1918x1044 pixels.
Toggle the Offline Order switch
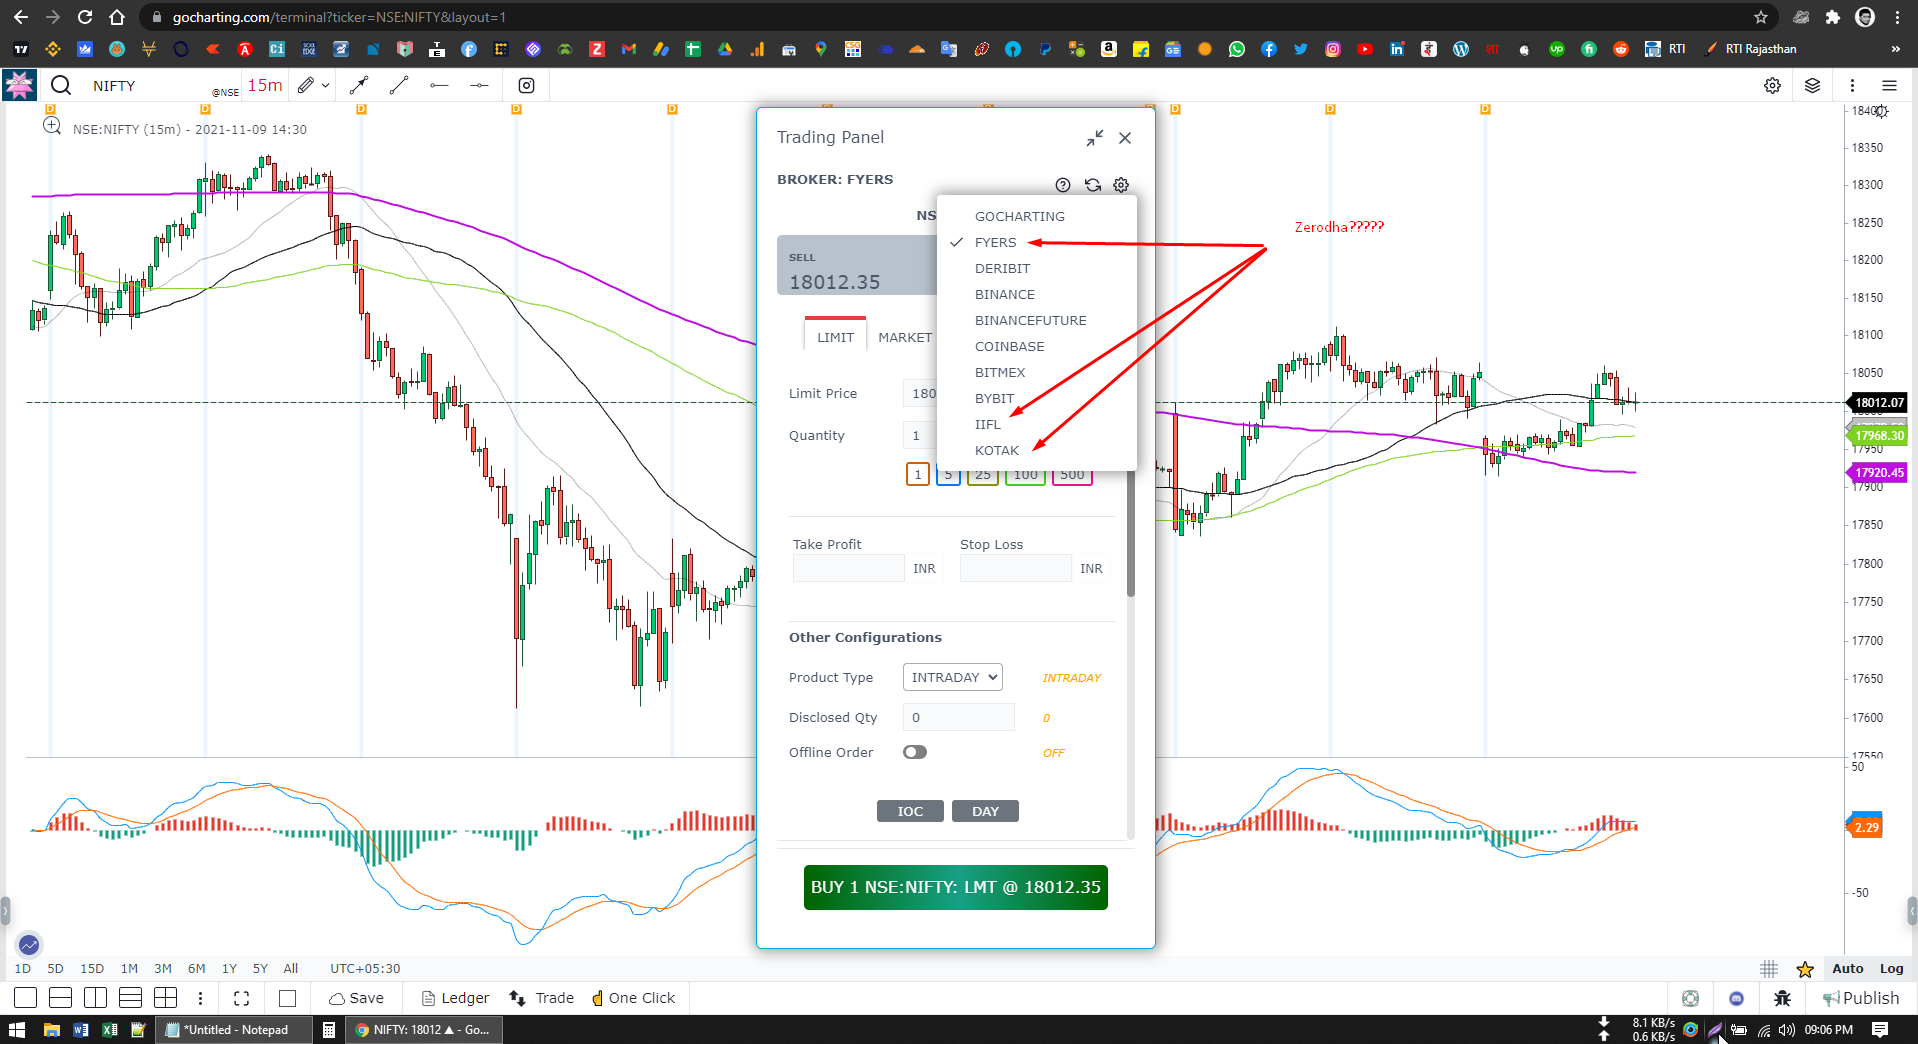click(914, 752)
